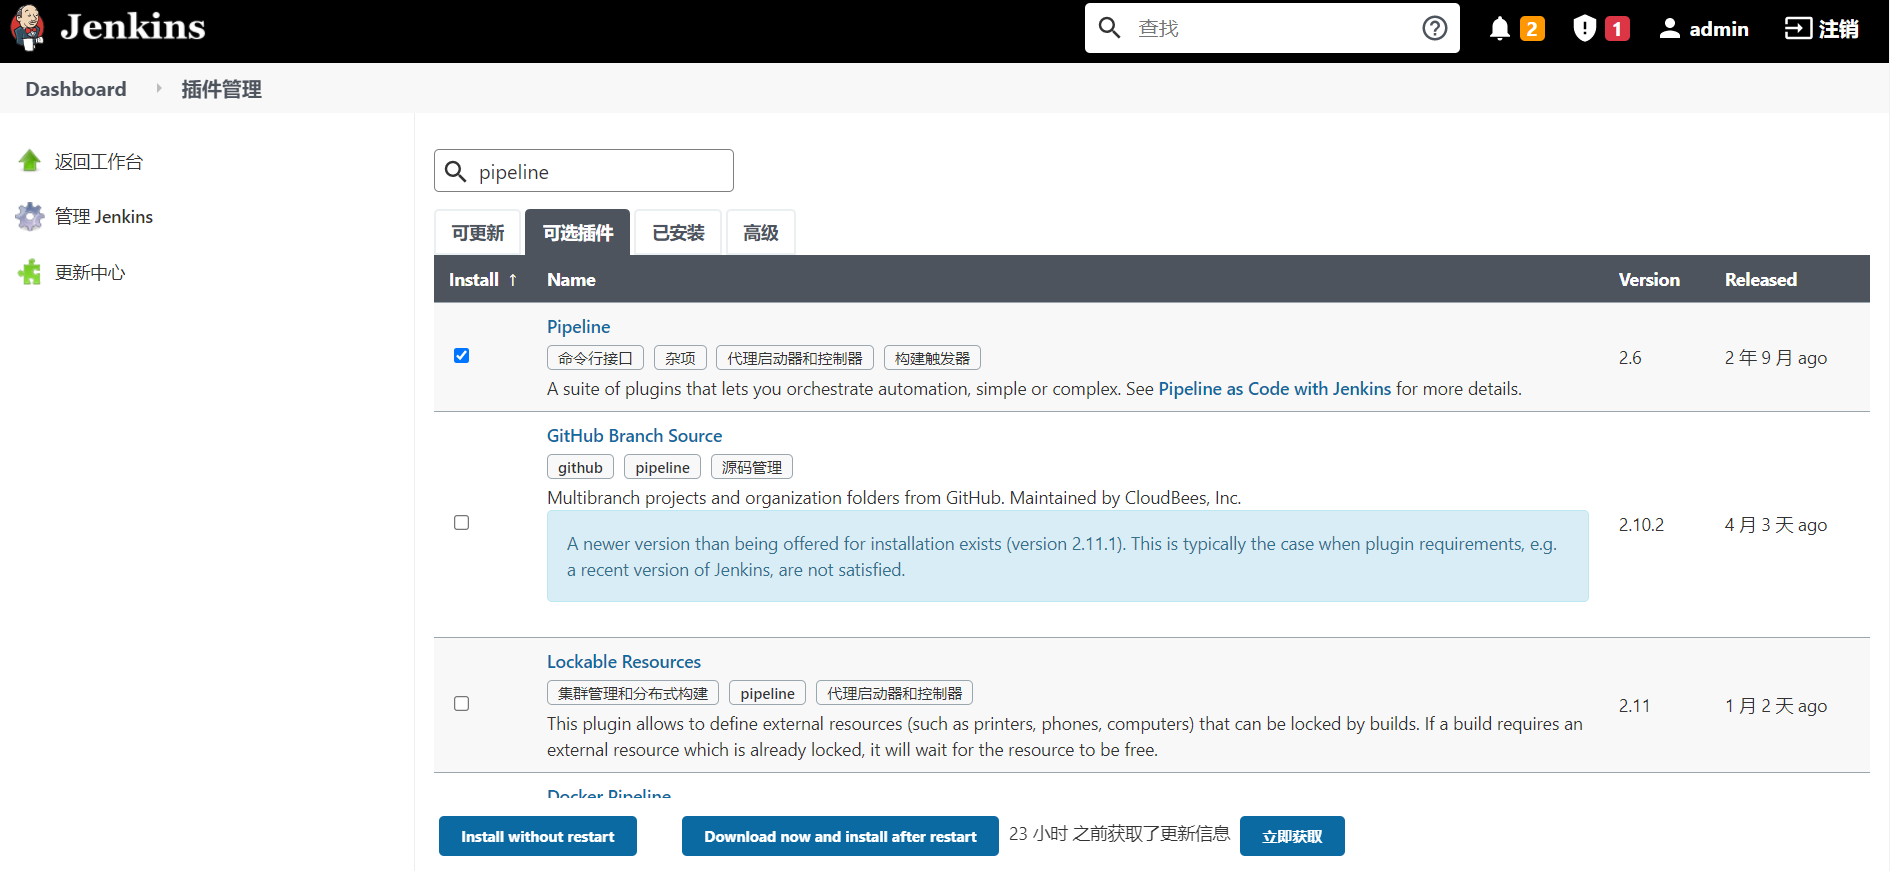This screenshot has width=1890, height=871.
Task: Focus the plugin filter field containing pipeline
Action: point(584,171)
